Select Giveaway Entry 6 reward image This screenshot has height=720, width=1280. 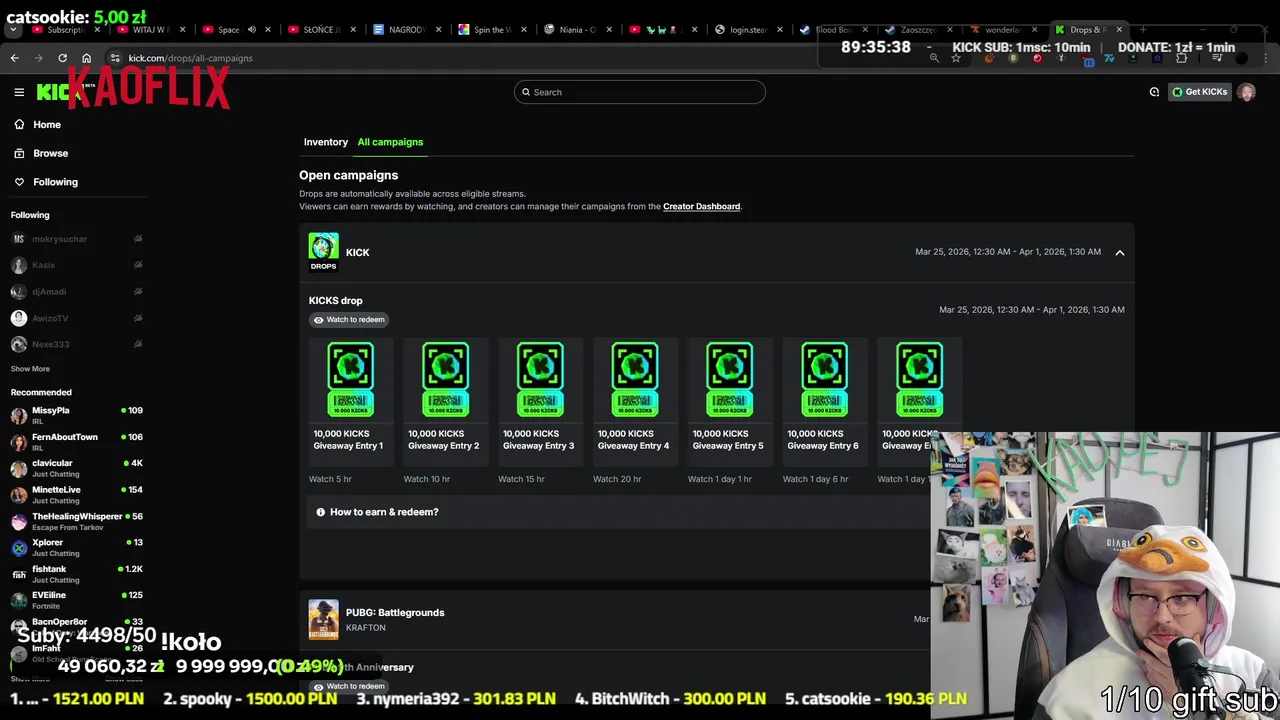[824, 380]
